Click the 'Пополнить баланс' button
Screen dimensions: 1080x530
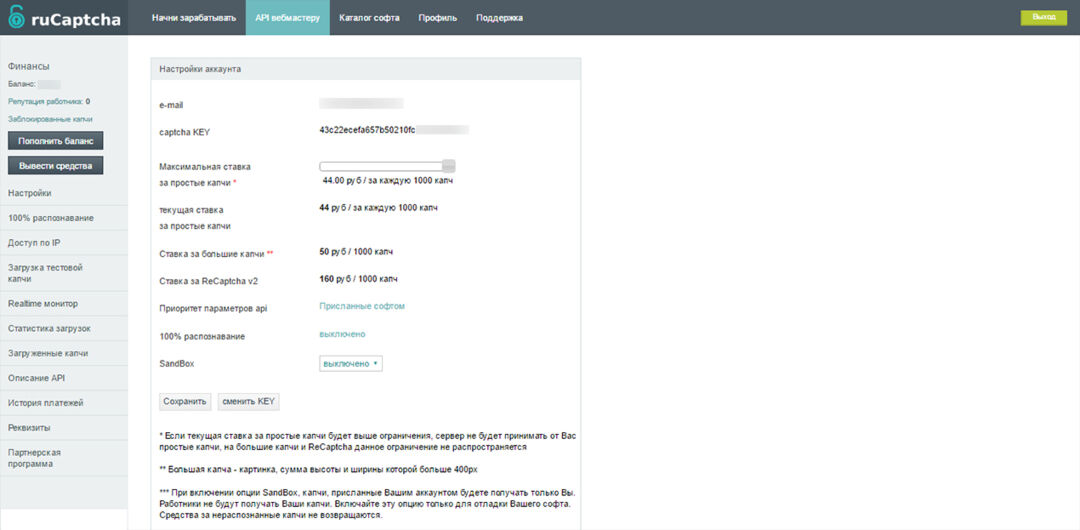point(56,141)
